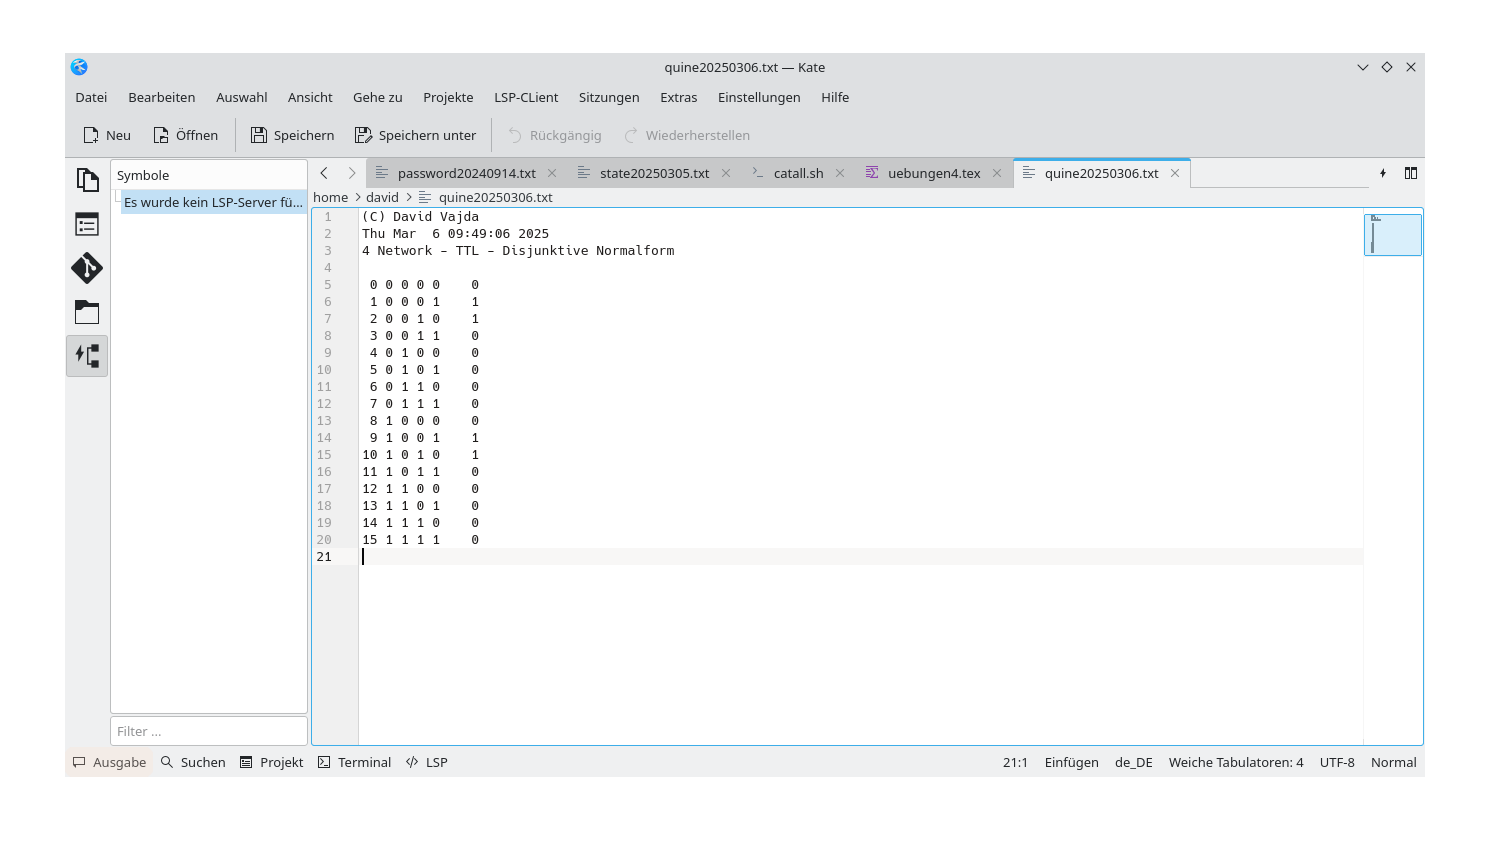
Task: Close the password20240914.txt tab
Action: [552, 173]
